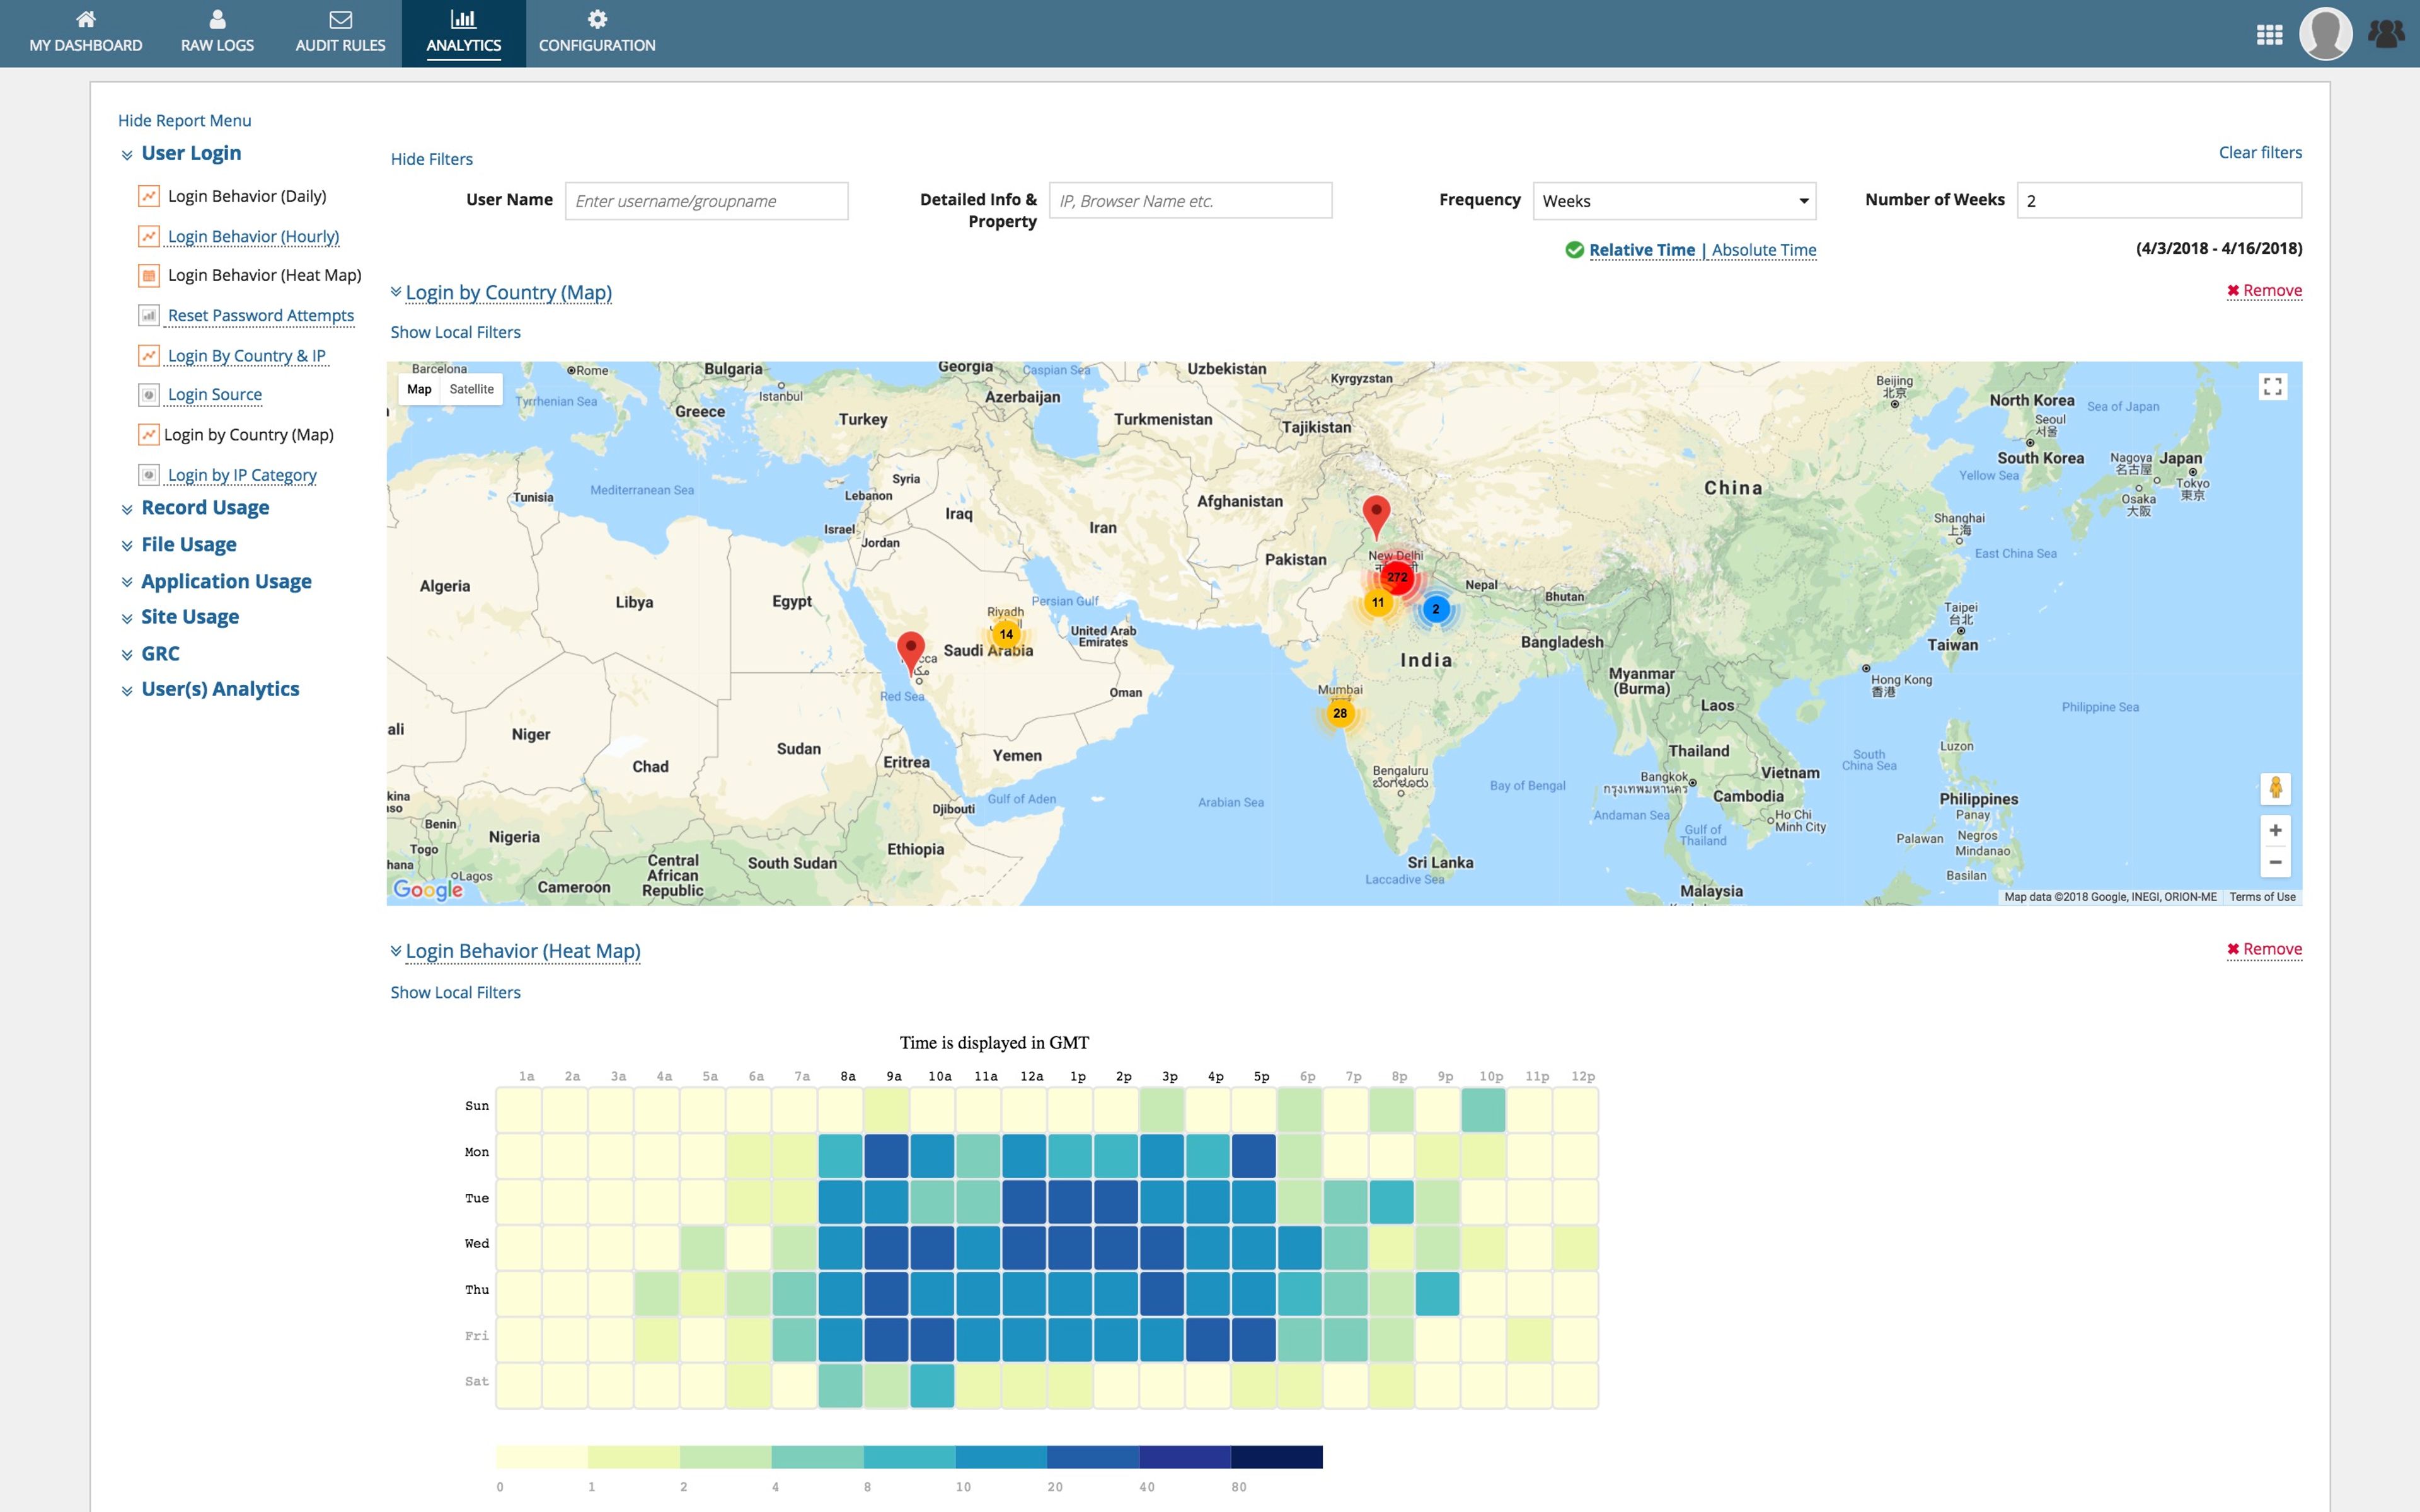2420x1512 pixels.
Task: Focus the User Name input field
Action: point(706,201)
